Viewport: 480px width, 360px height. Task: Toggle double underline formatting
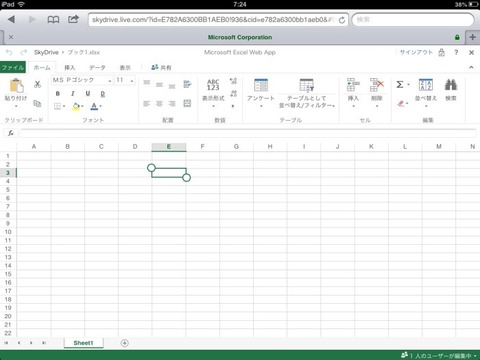click(103, 94)
